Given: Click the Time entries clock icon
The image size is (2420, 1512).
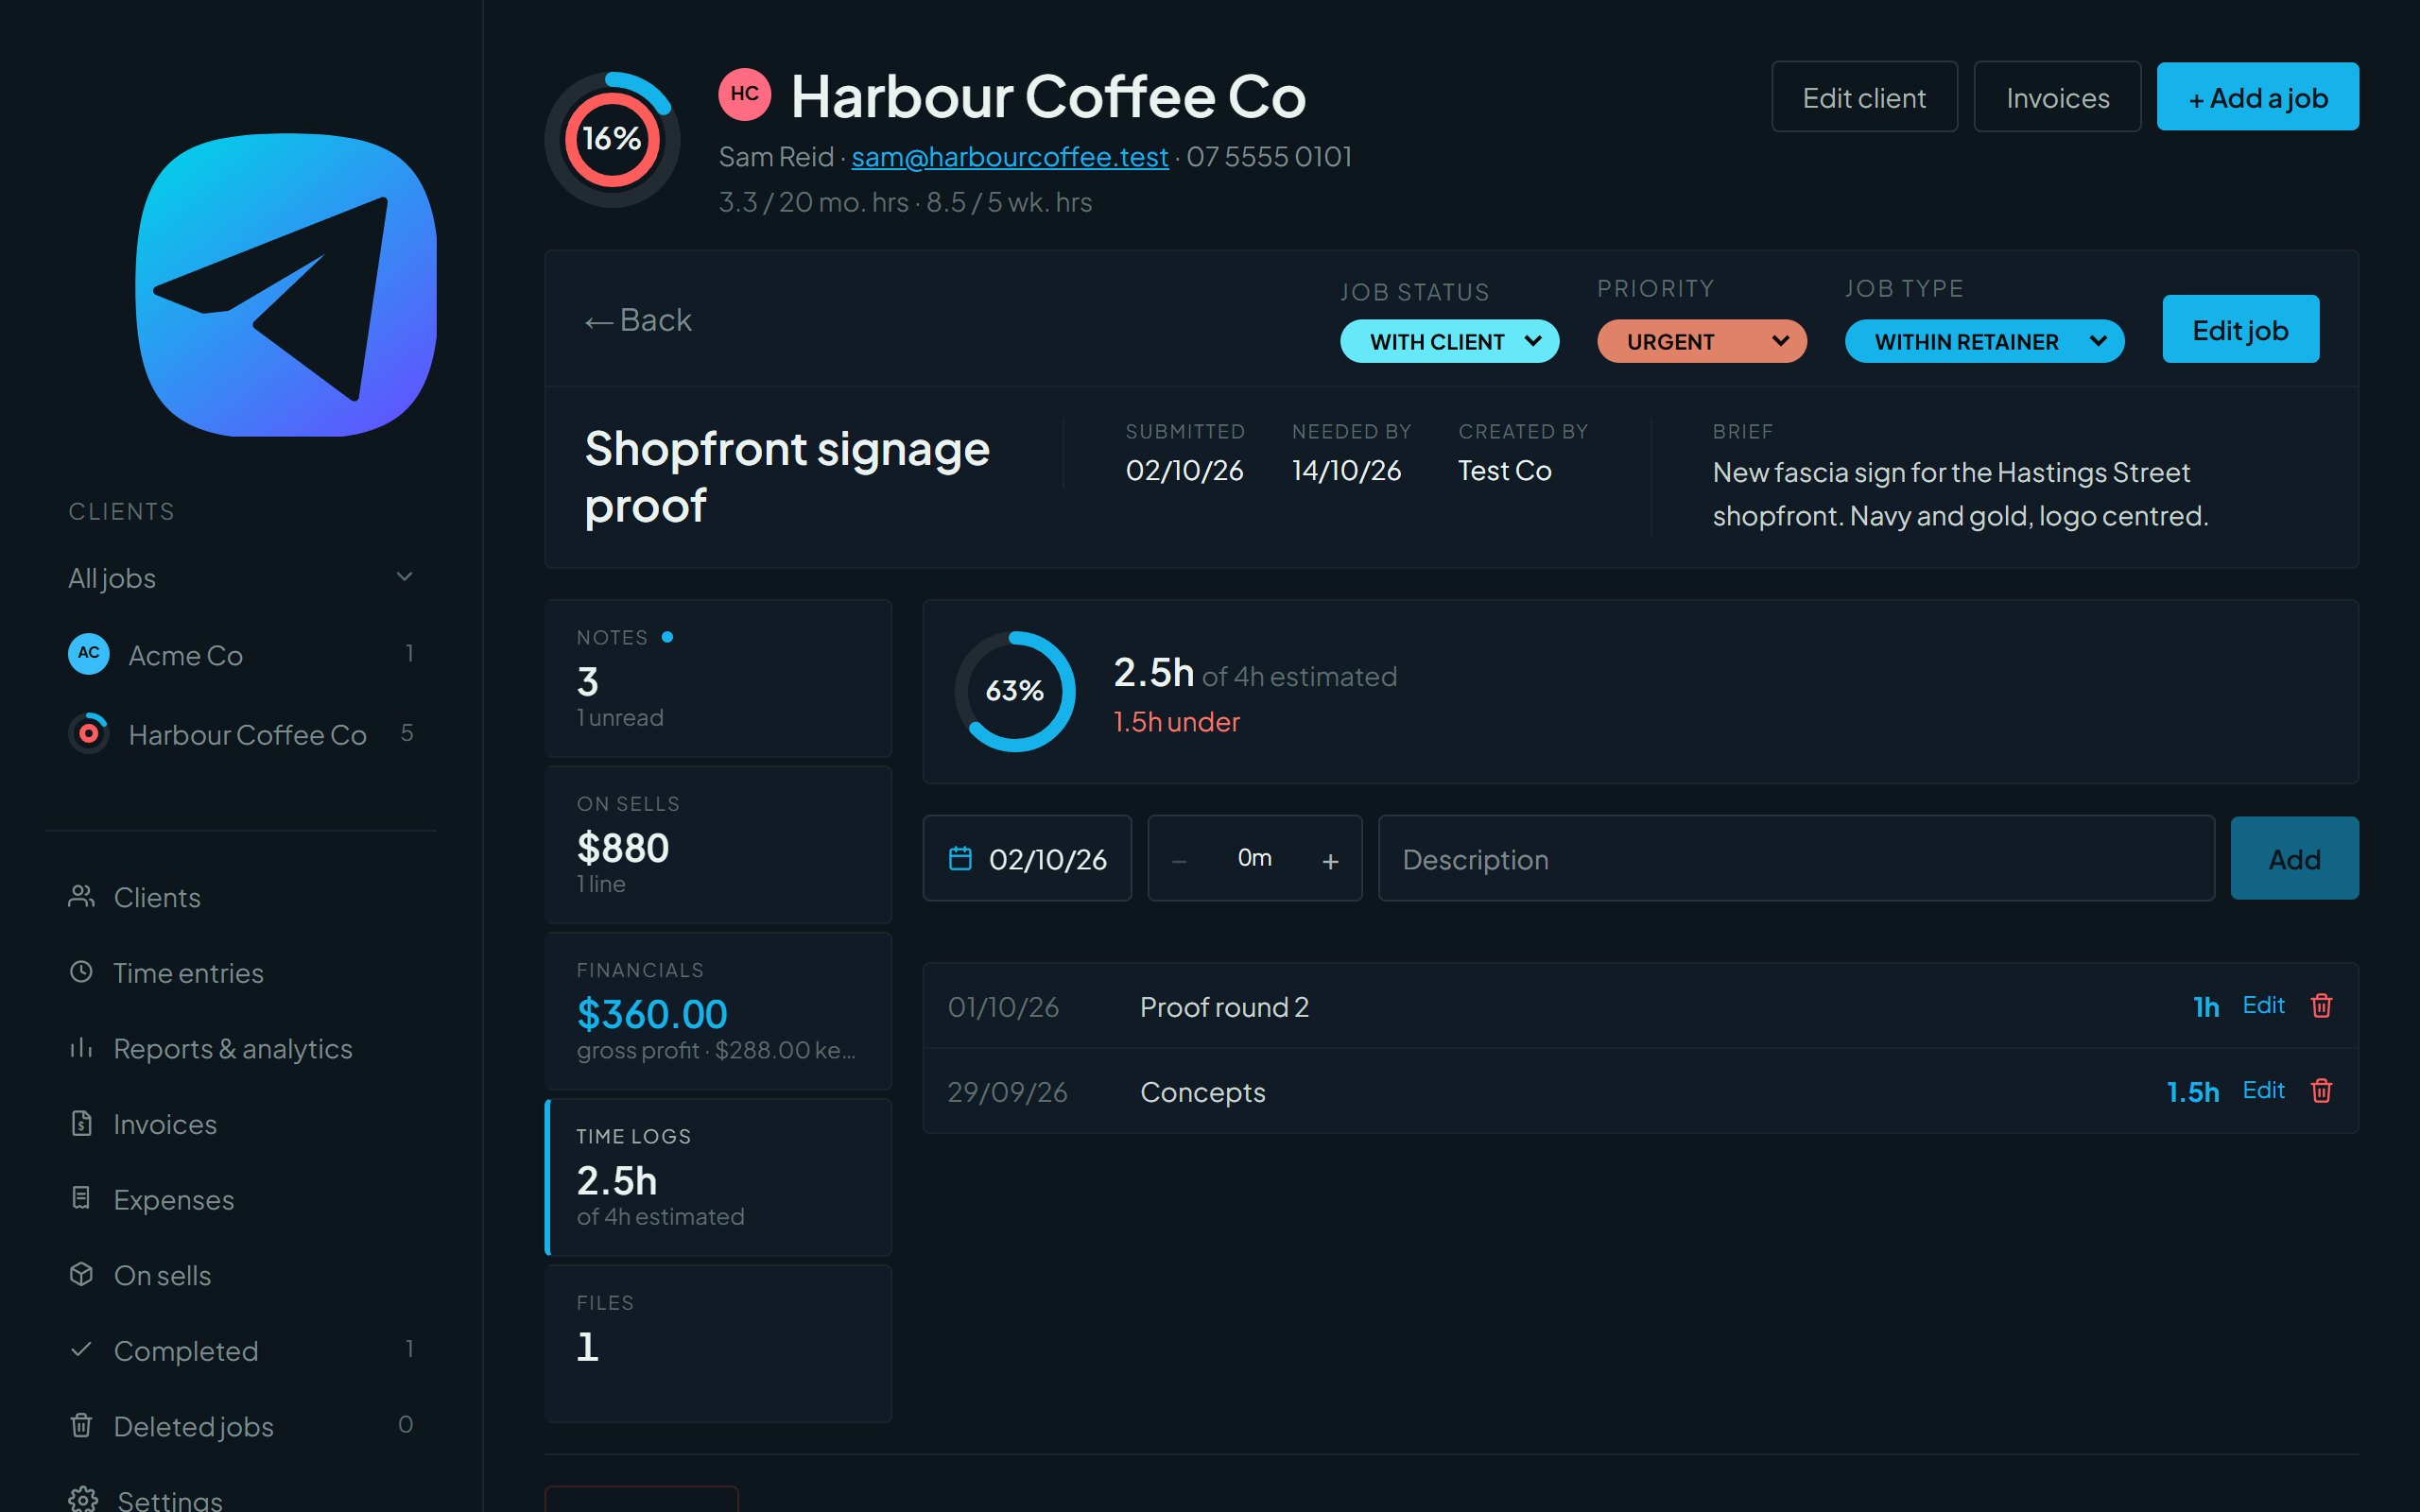Looking at the screenshot, I should click(81, 972).
